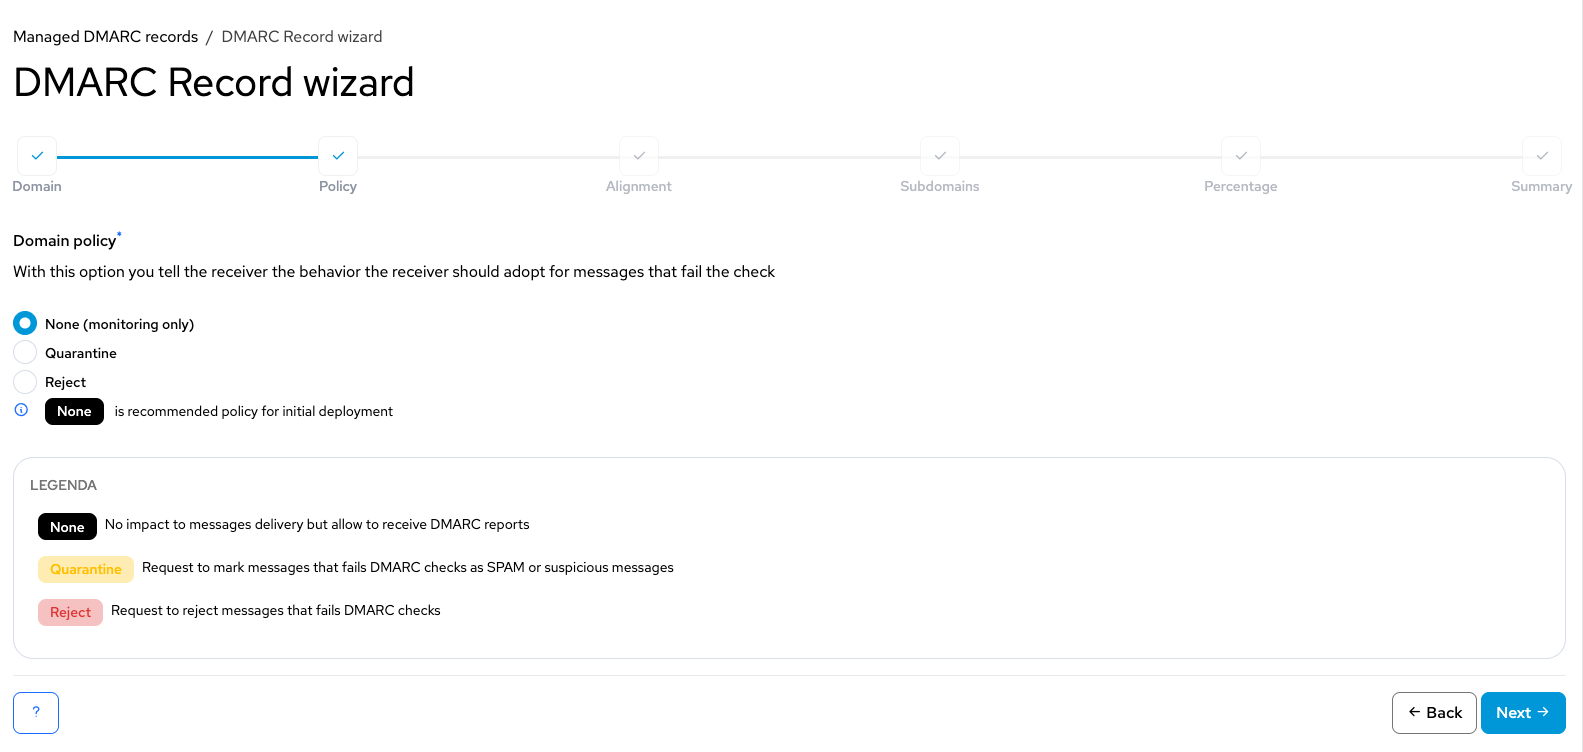1583x752 pixels.
Task: Click the red Reject legend badge
Action: click(x=70, y=612)
